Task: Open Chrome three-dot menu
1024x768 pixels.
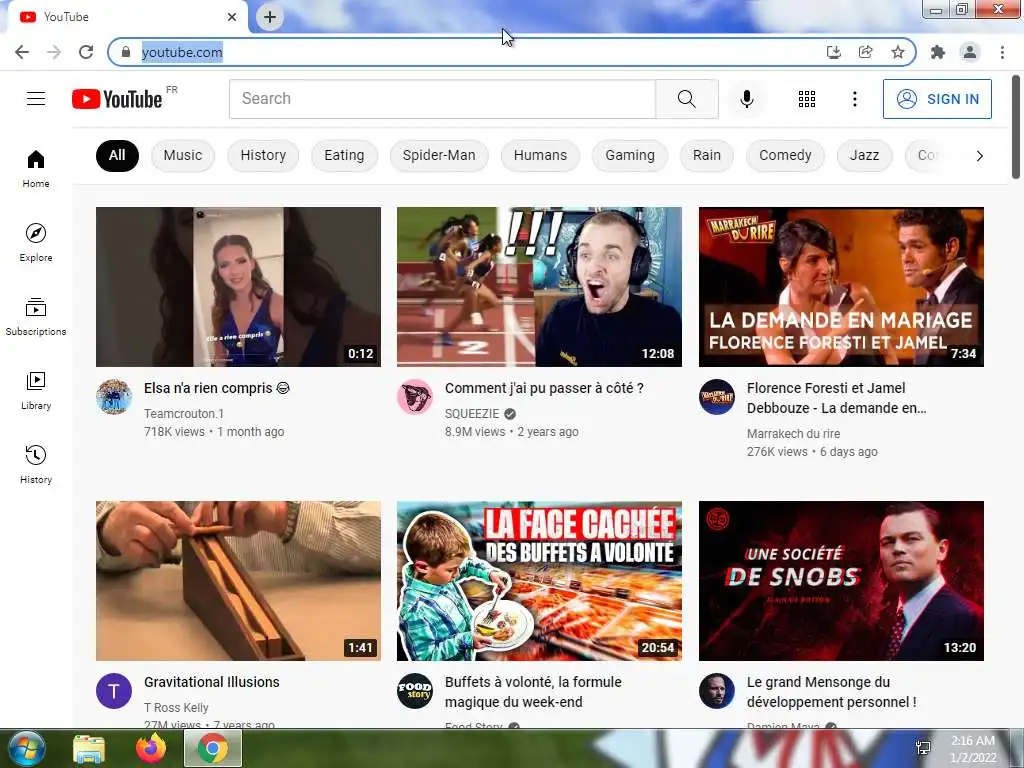Action: click(1002, 52)
